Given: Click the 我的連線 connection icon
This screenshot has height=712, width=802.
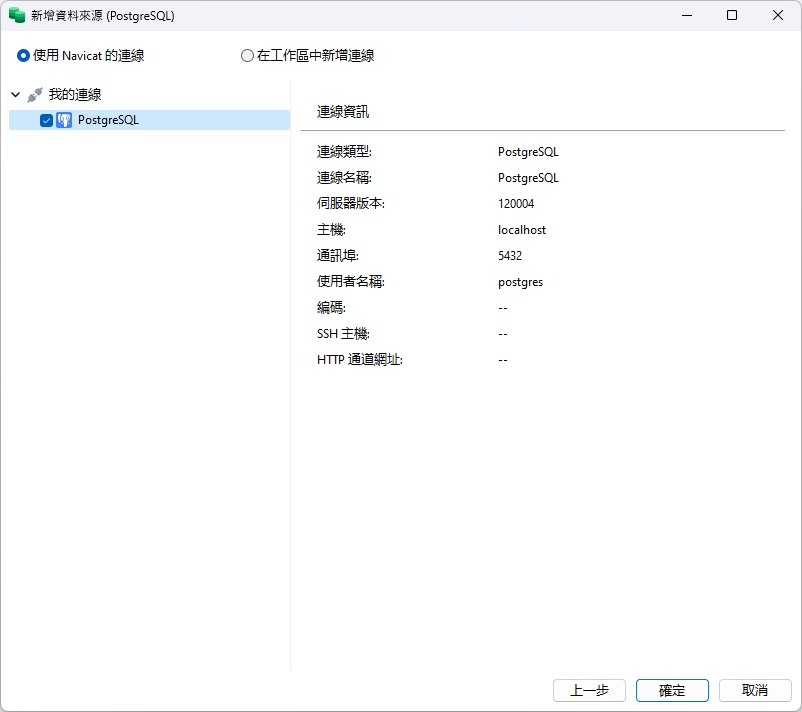Looking at the screenshot, I should 36,93.
